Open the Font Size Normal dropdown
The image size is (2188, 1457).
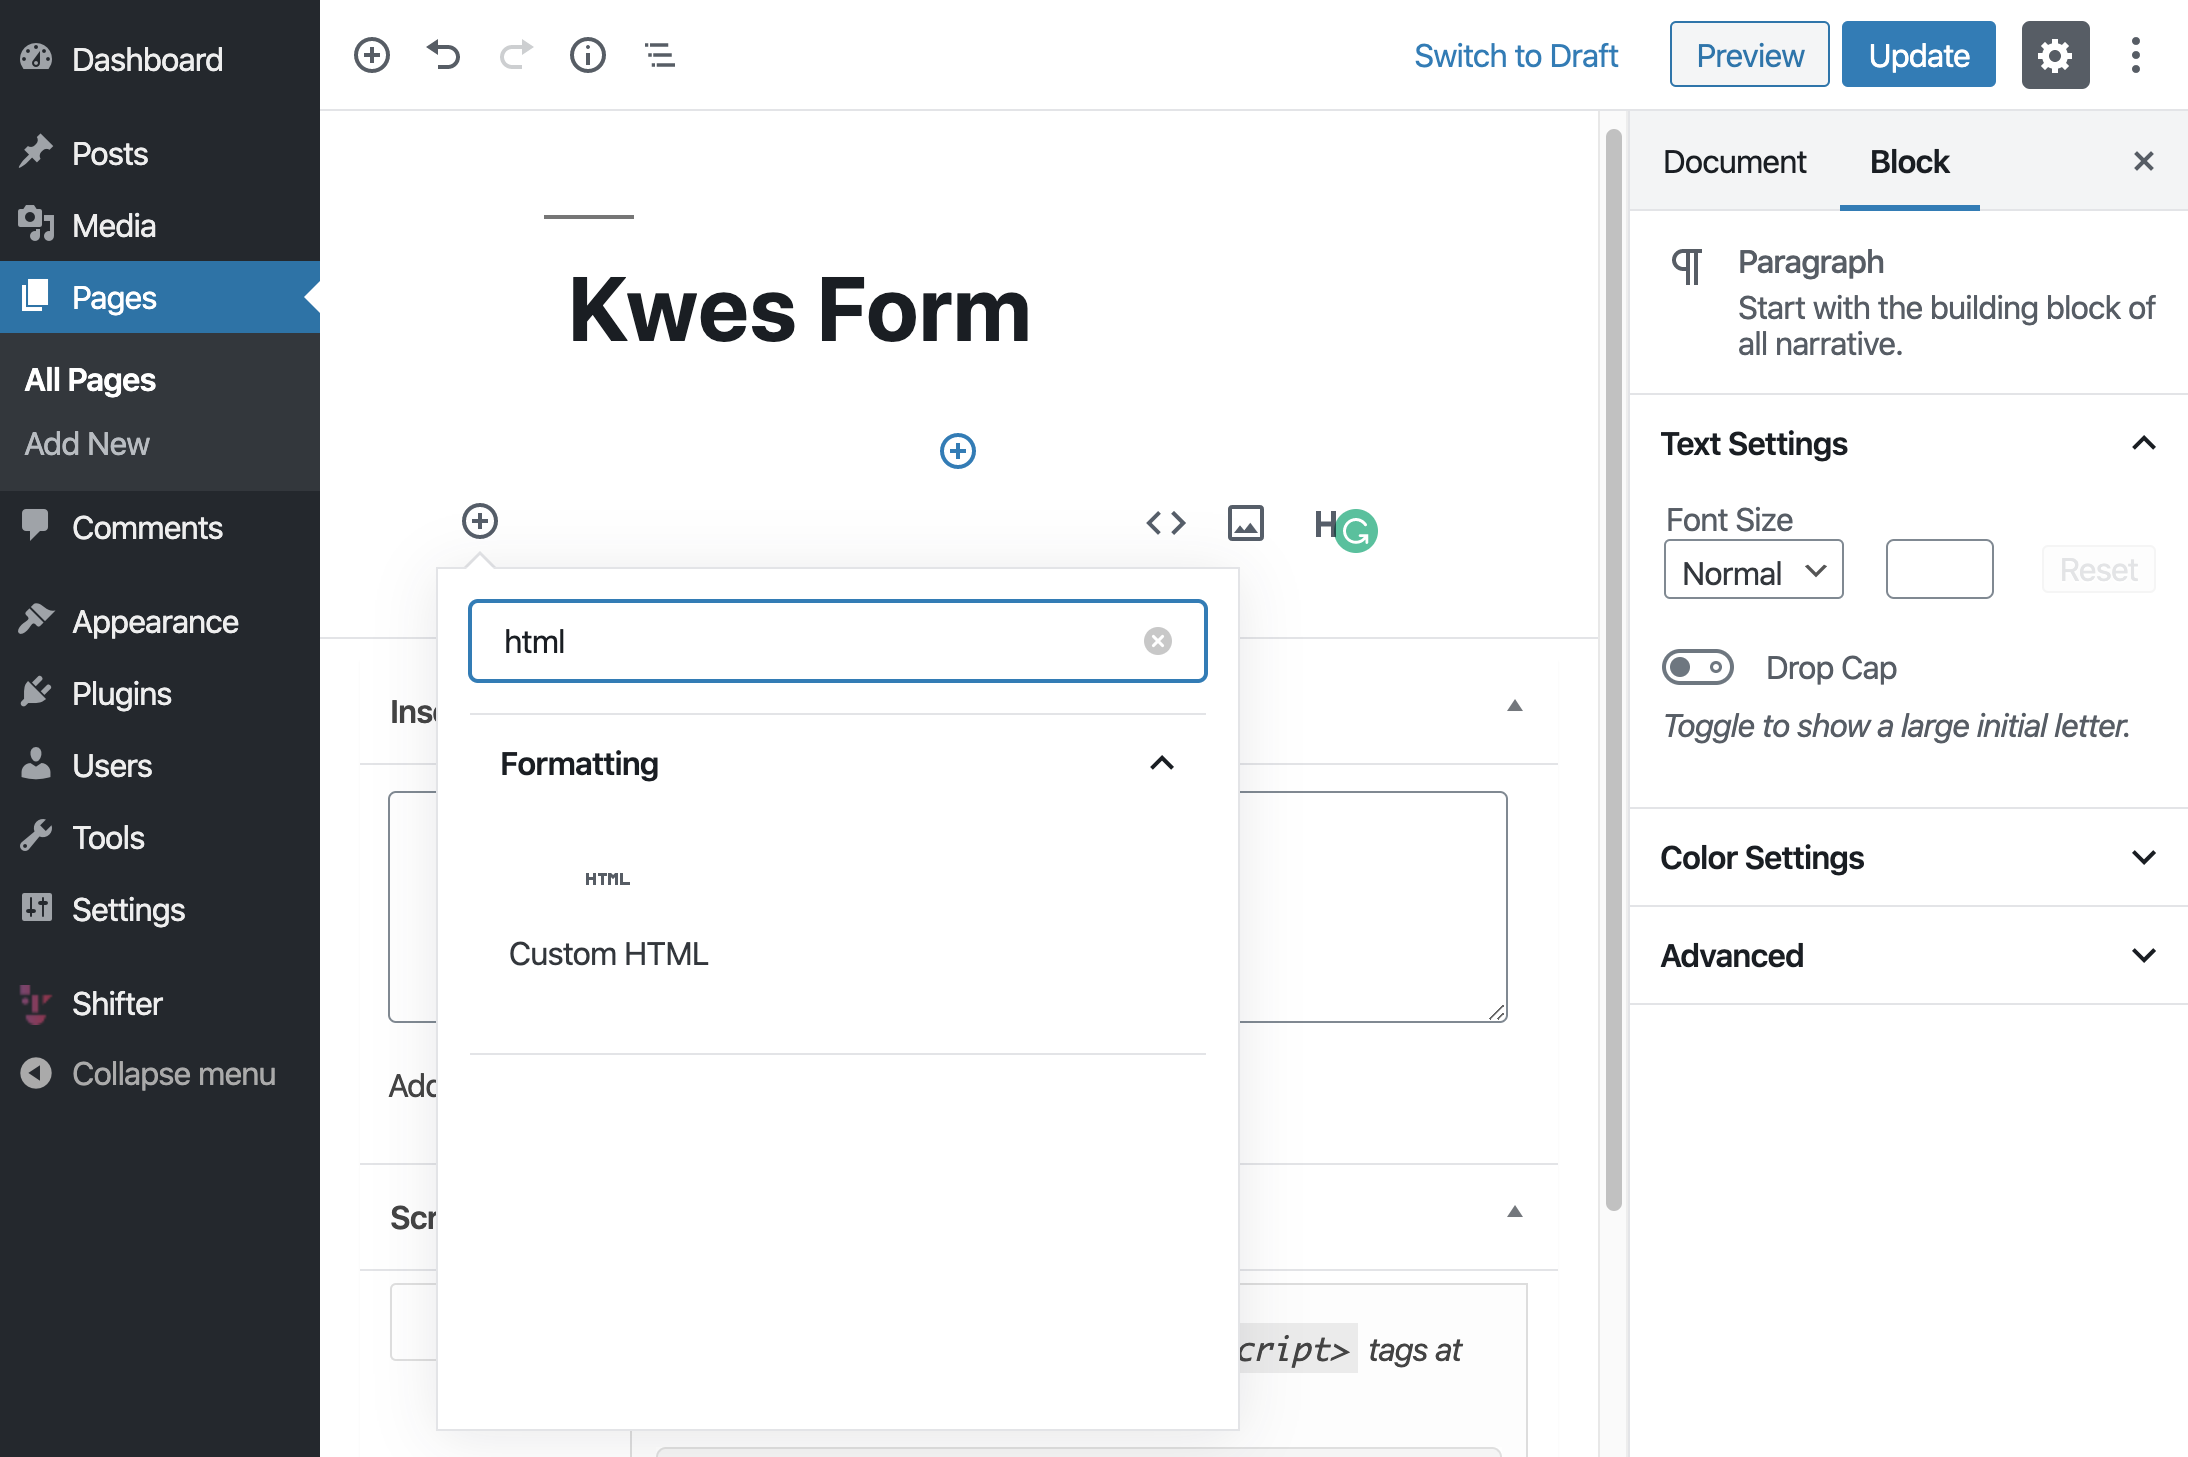click(x=1754, y=571)
